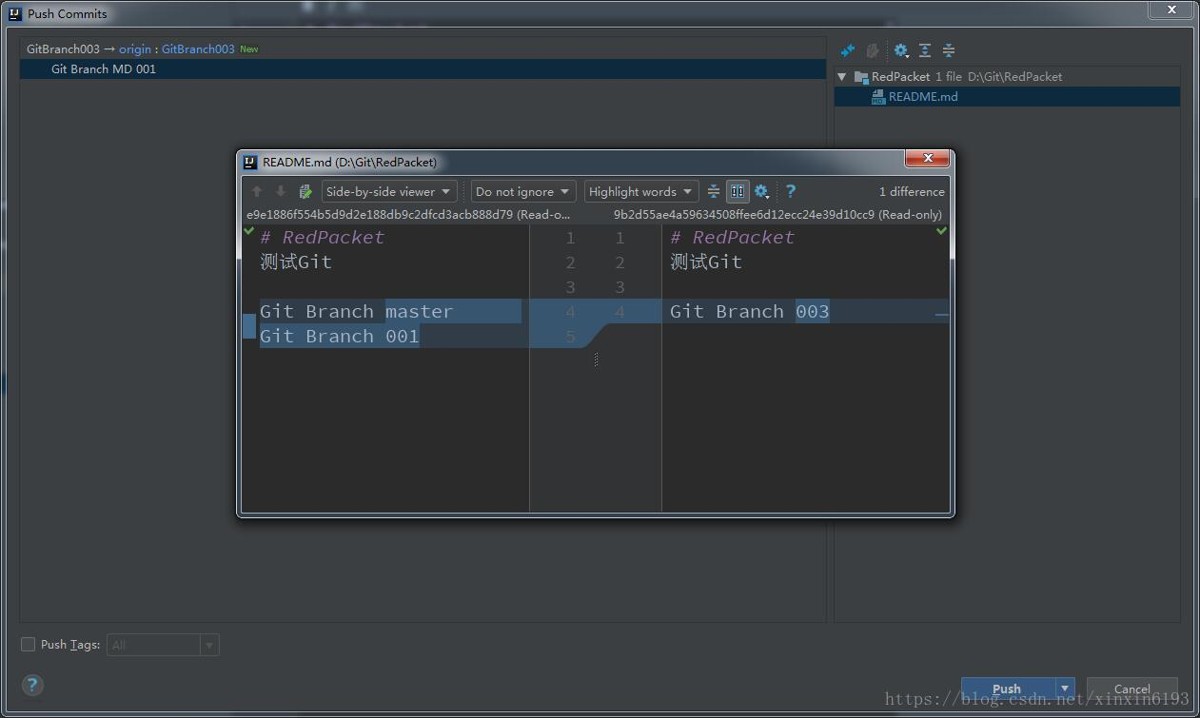Click the Show Diff icon in changes panel
This screenshot has height=718, width=1200.
point(848,50)
